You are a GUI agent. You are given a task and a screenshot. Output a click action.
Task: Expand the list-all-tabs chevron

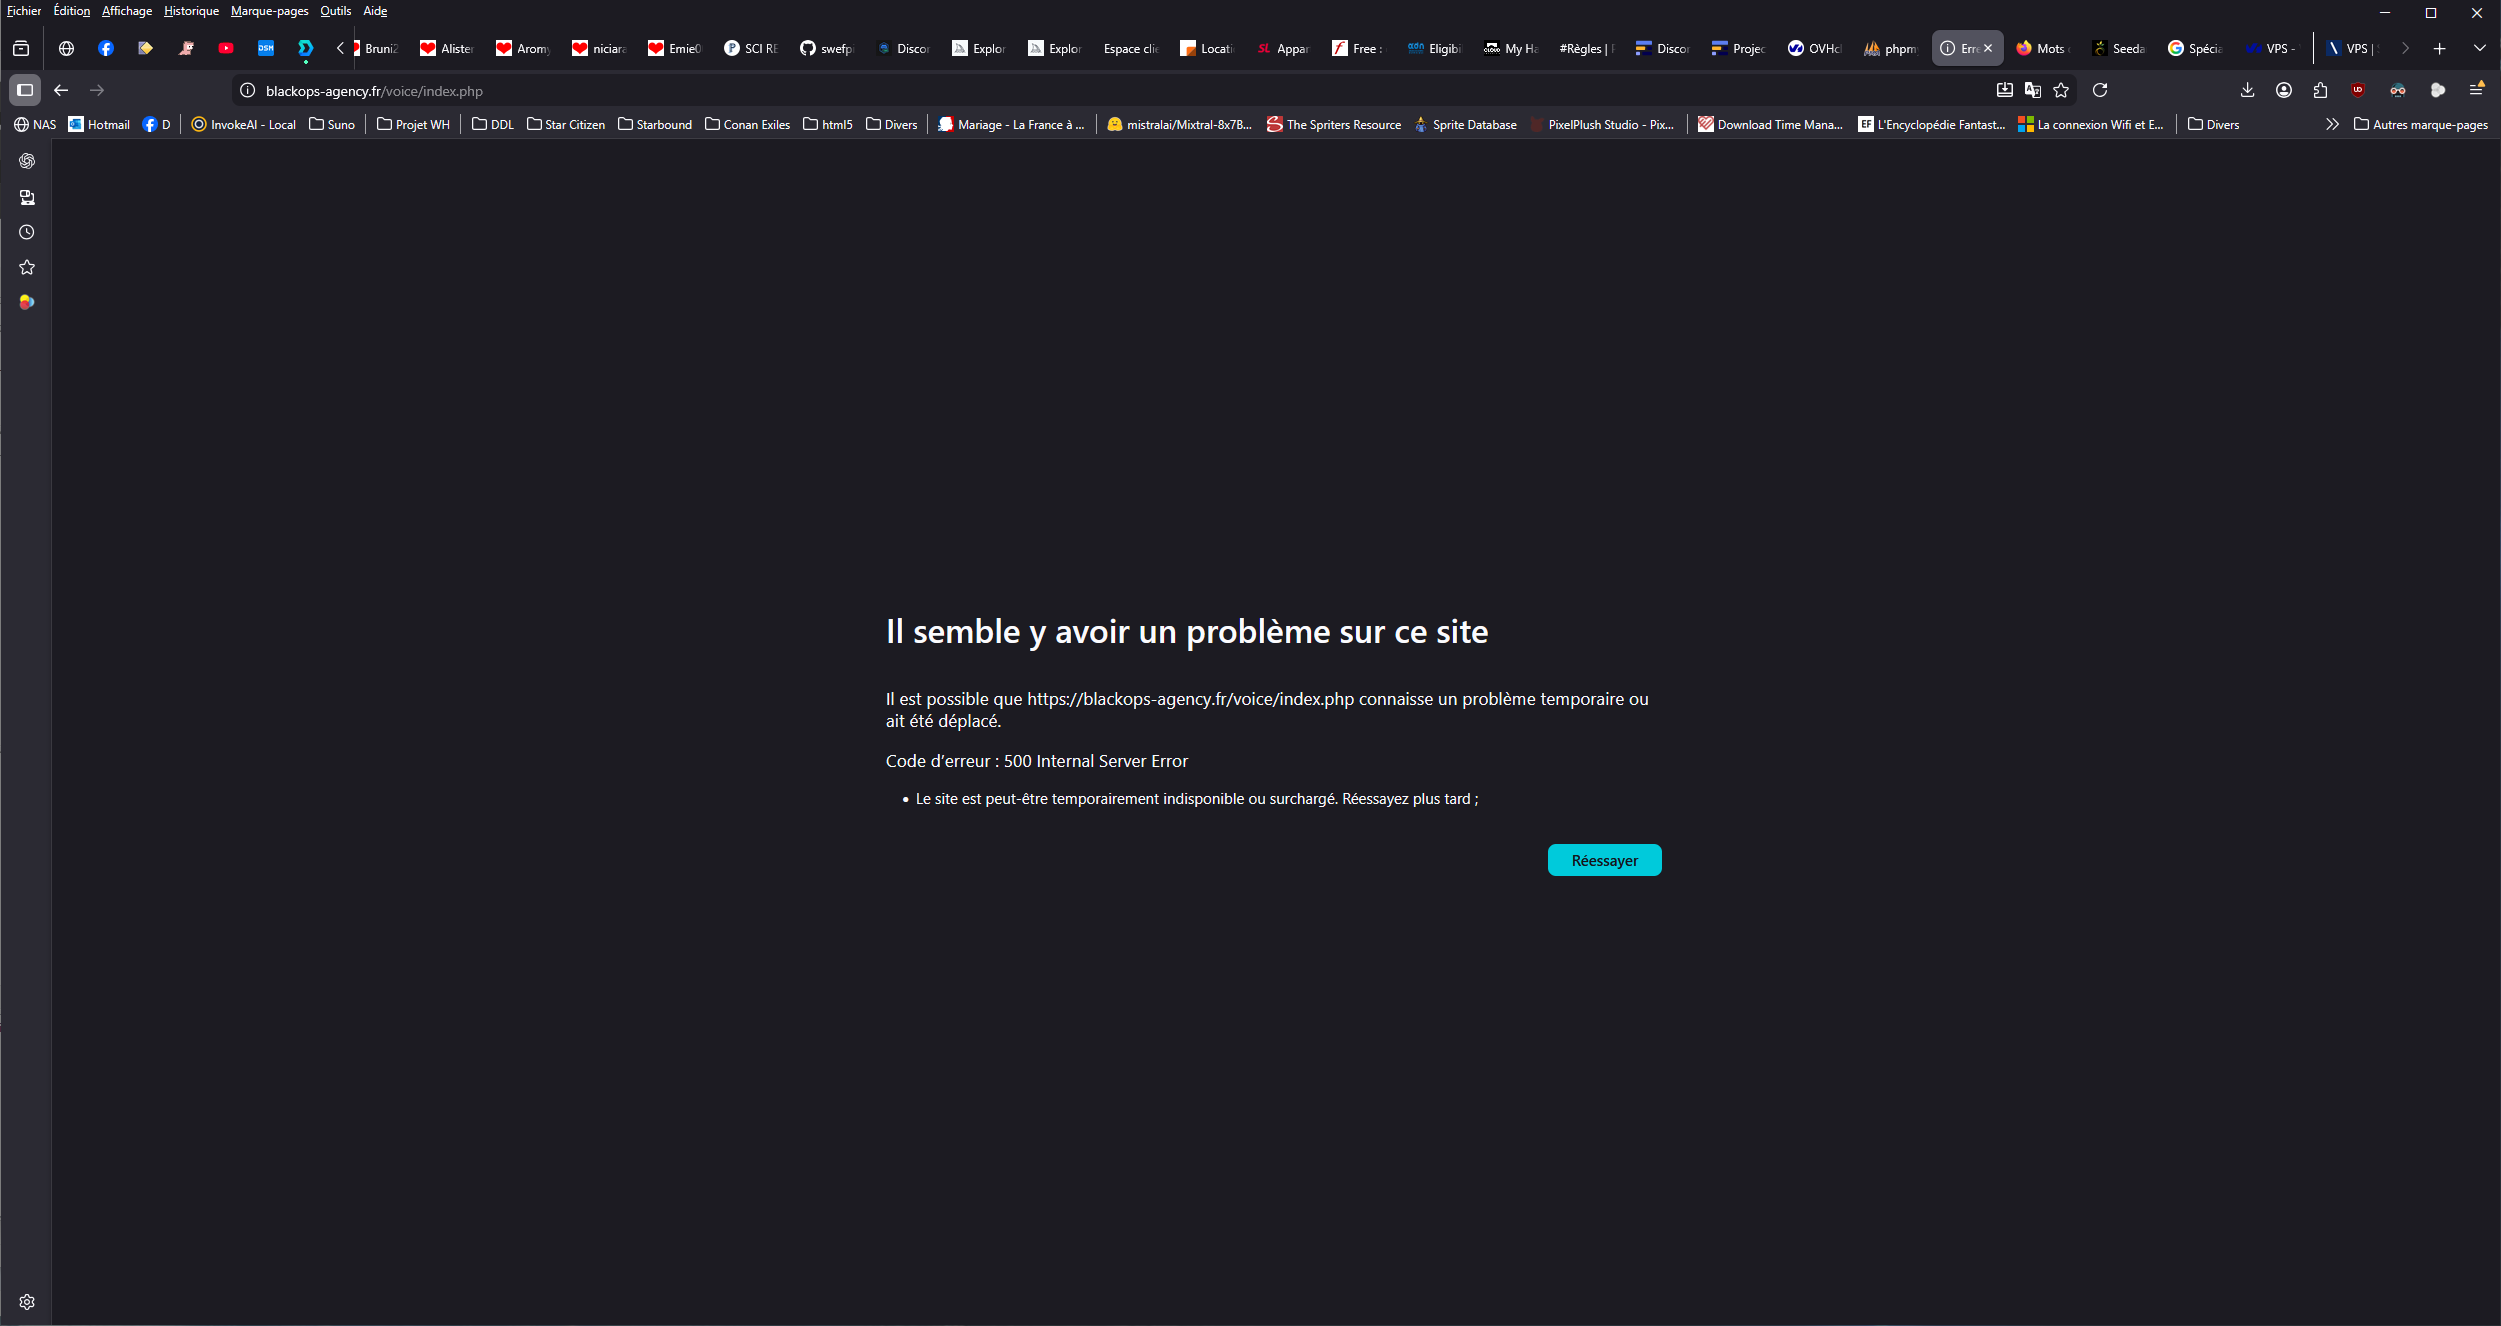2479,48
